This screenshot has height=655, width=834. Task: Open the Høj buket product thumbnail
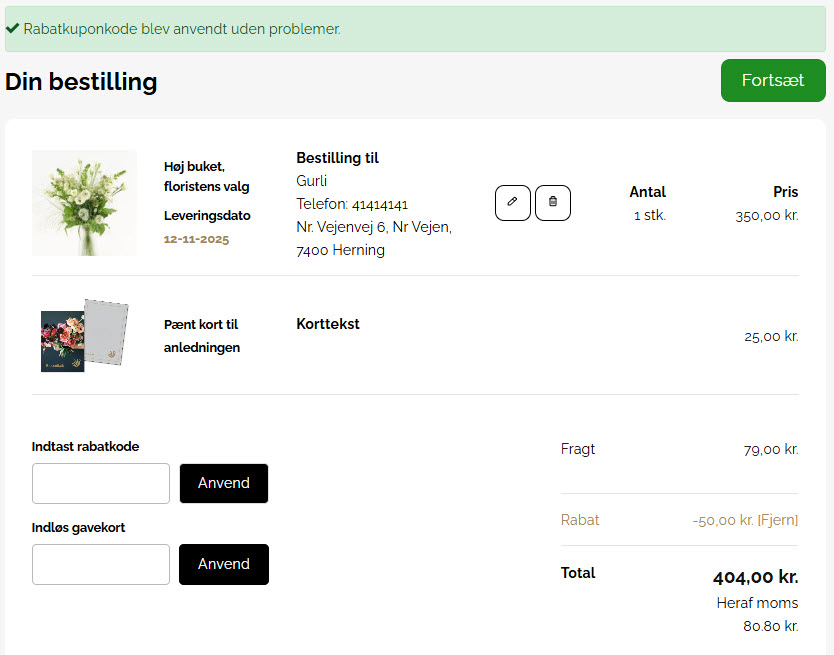coord(84,202)
